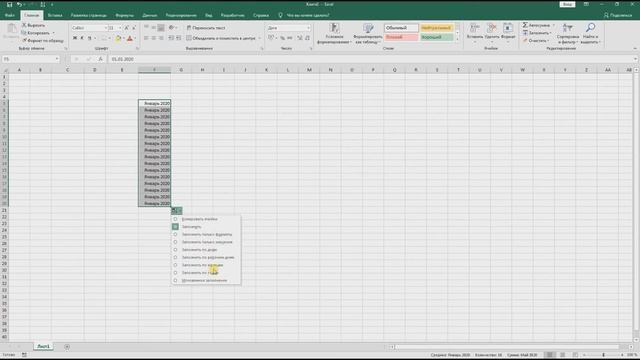Image resolution: width=640 pixels, height=360 pixels.
Task: Click the Delete cells (Удалить) icon
Action: (x=492, y=28)
